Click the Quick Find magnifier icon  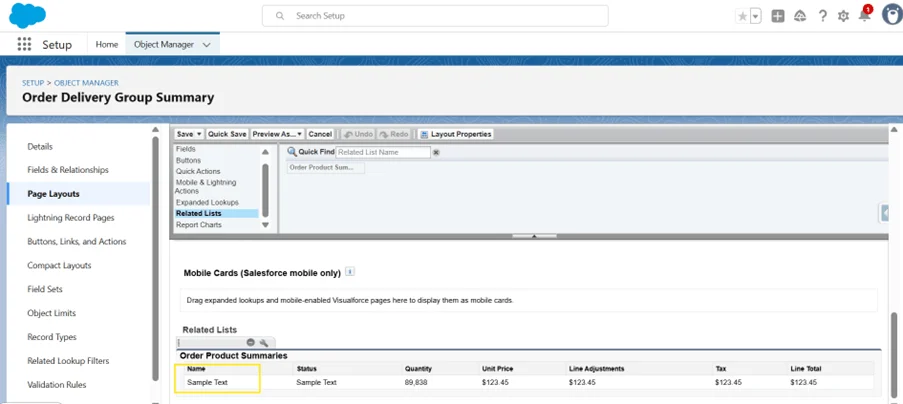(292, 152)
